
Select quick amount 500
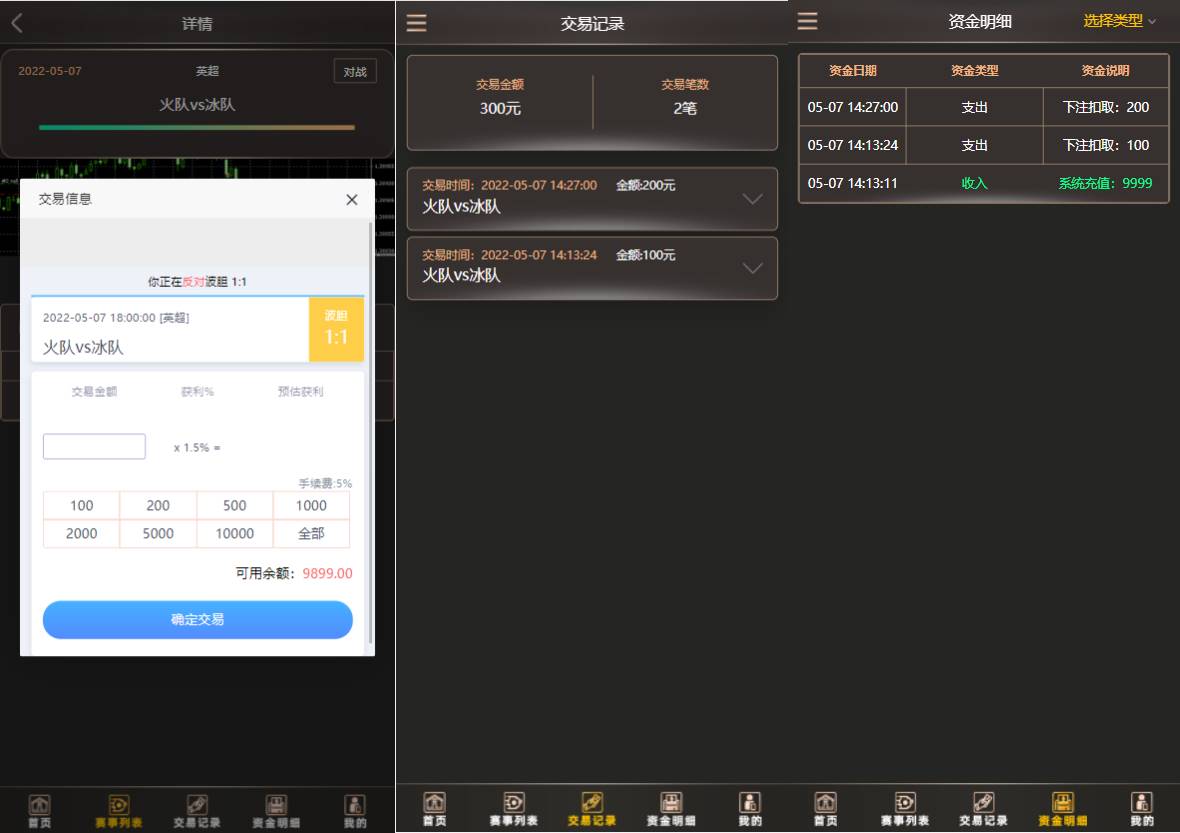[x=235, y=506]
